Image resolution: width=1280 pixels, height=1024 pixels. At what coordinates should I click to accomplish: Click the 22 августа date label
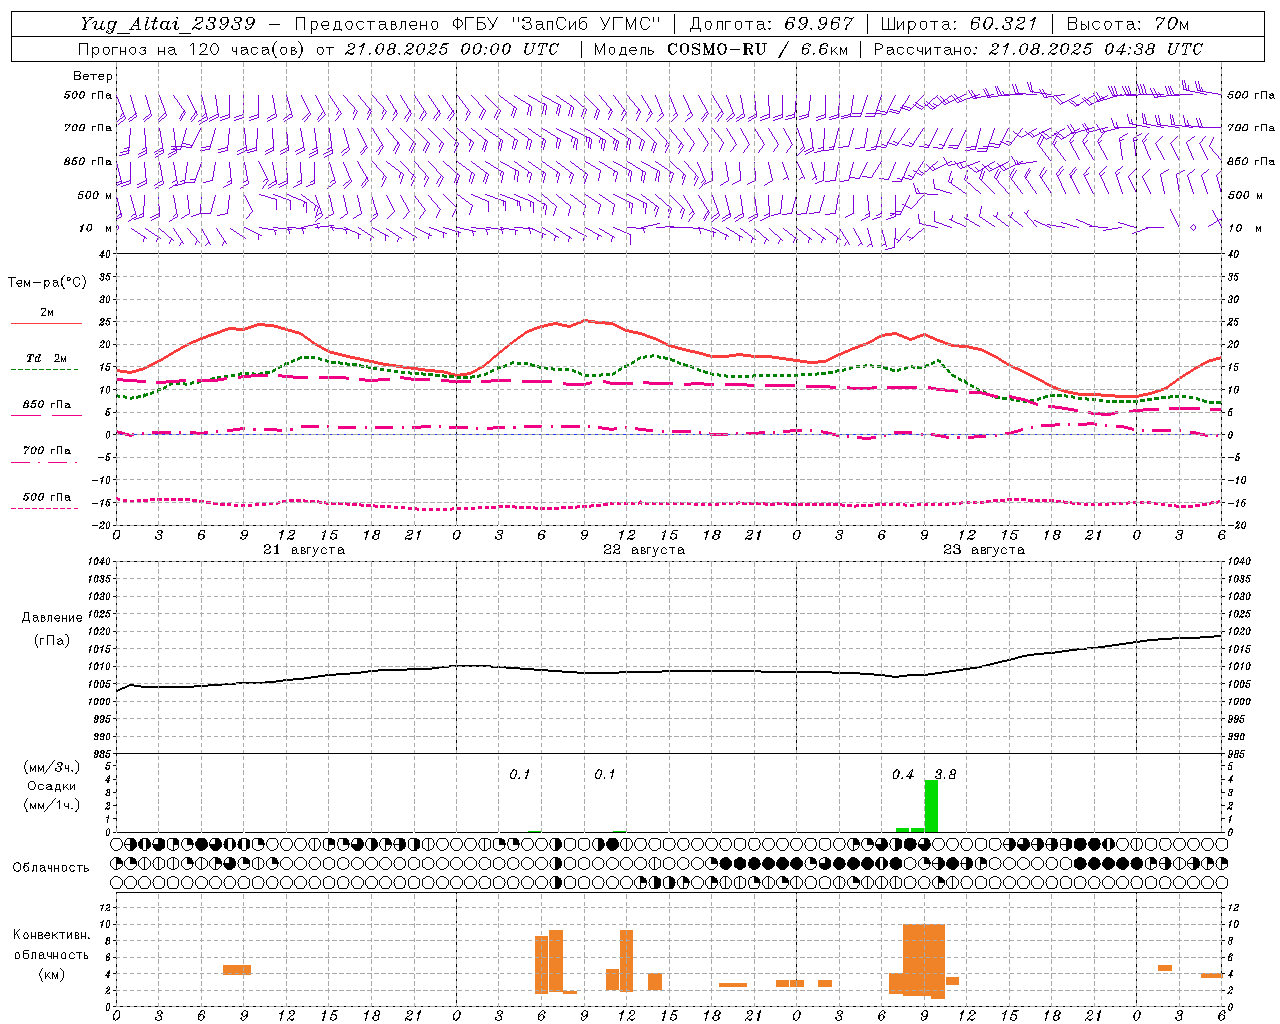(x=644, y=550)
